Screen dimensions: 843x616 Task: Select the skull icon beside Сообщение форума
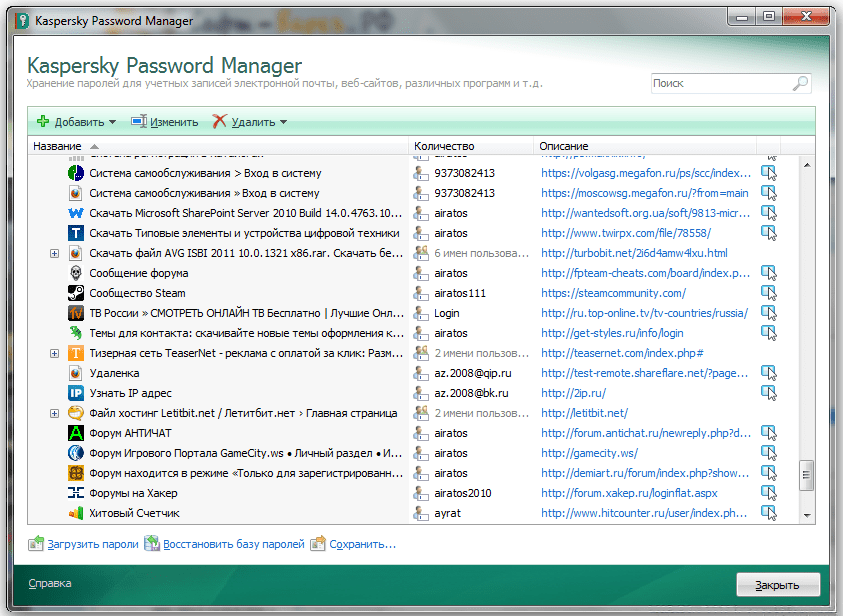76,273
